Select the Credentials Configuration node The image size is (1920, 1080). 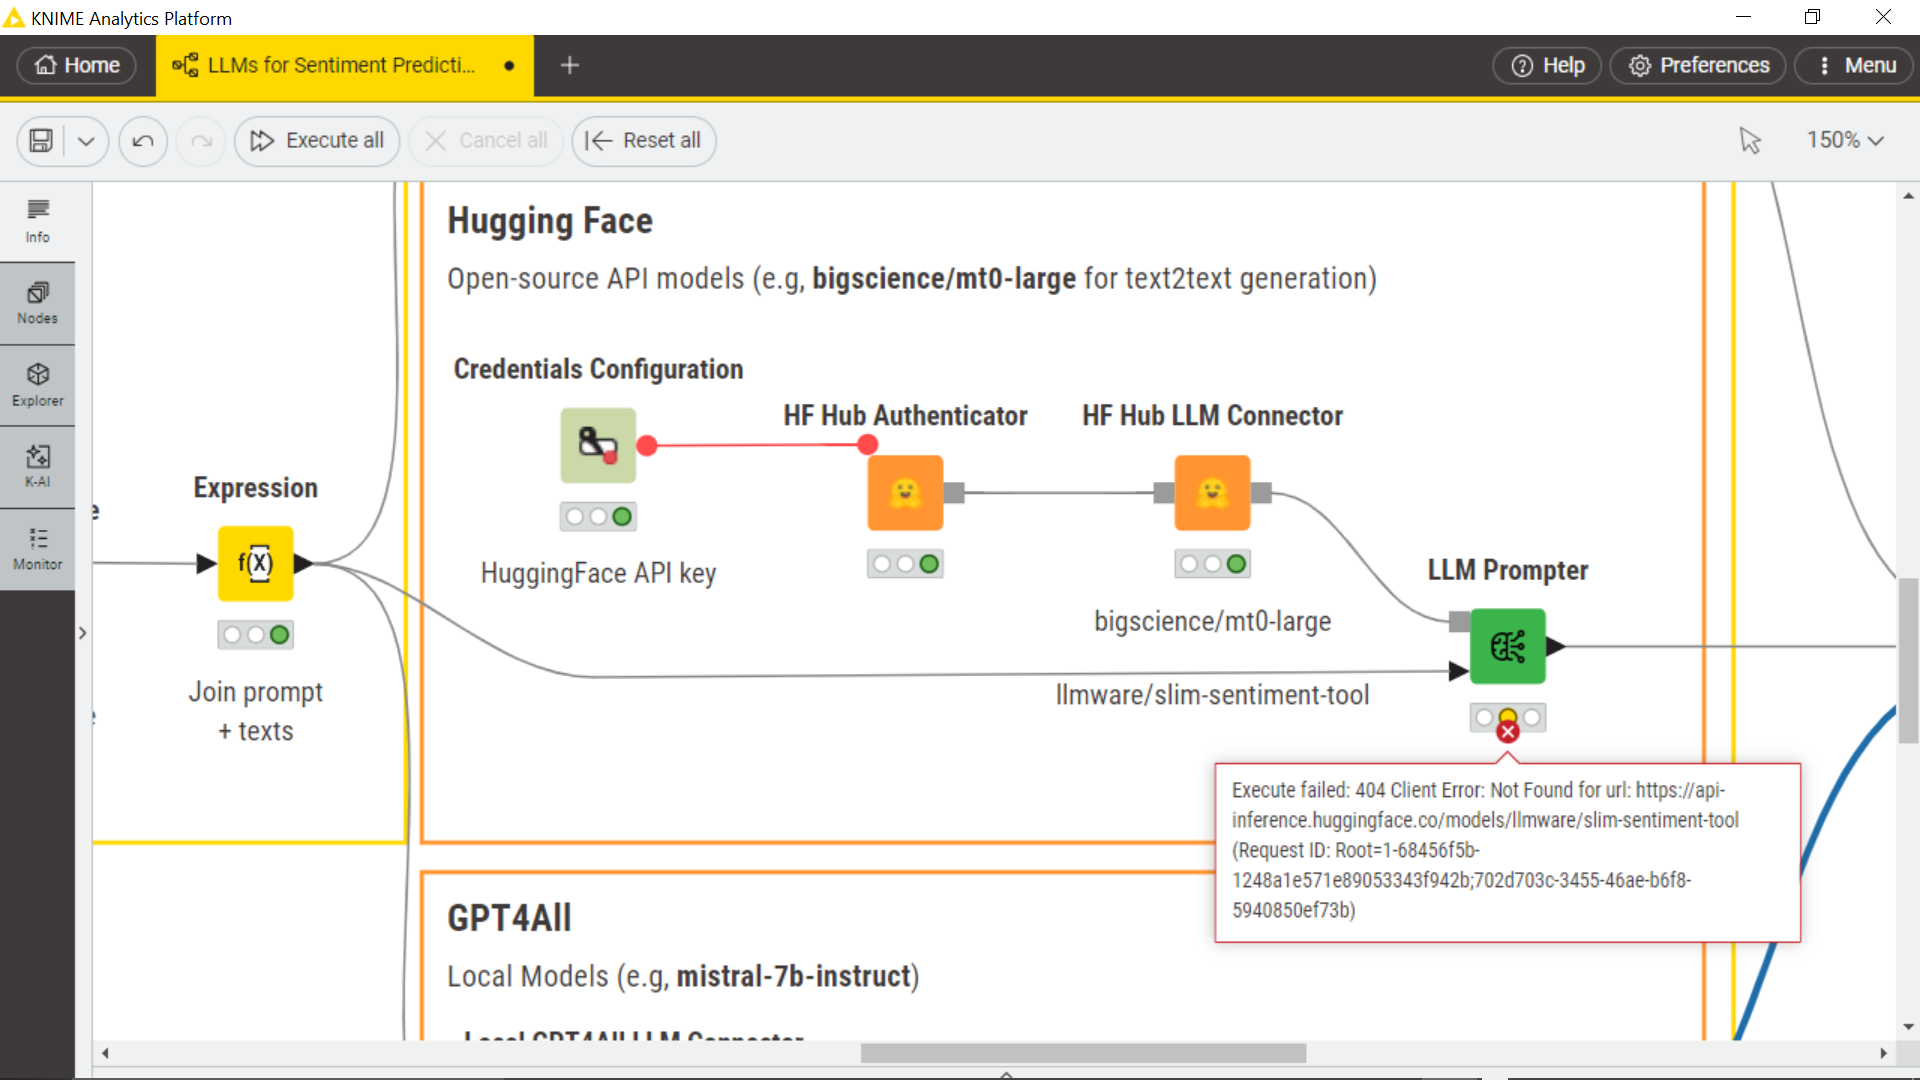(598, 446)
